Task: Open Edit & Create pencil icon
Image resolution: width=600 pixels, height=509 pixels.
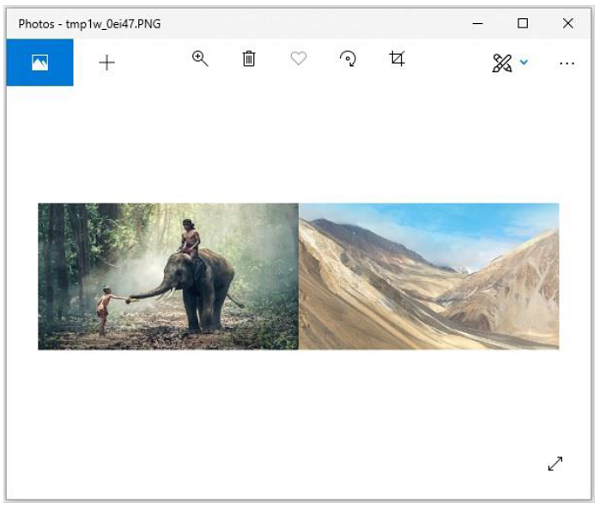Action: (502, 63)
